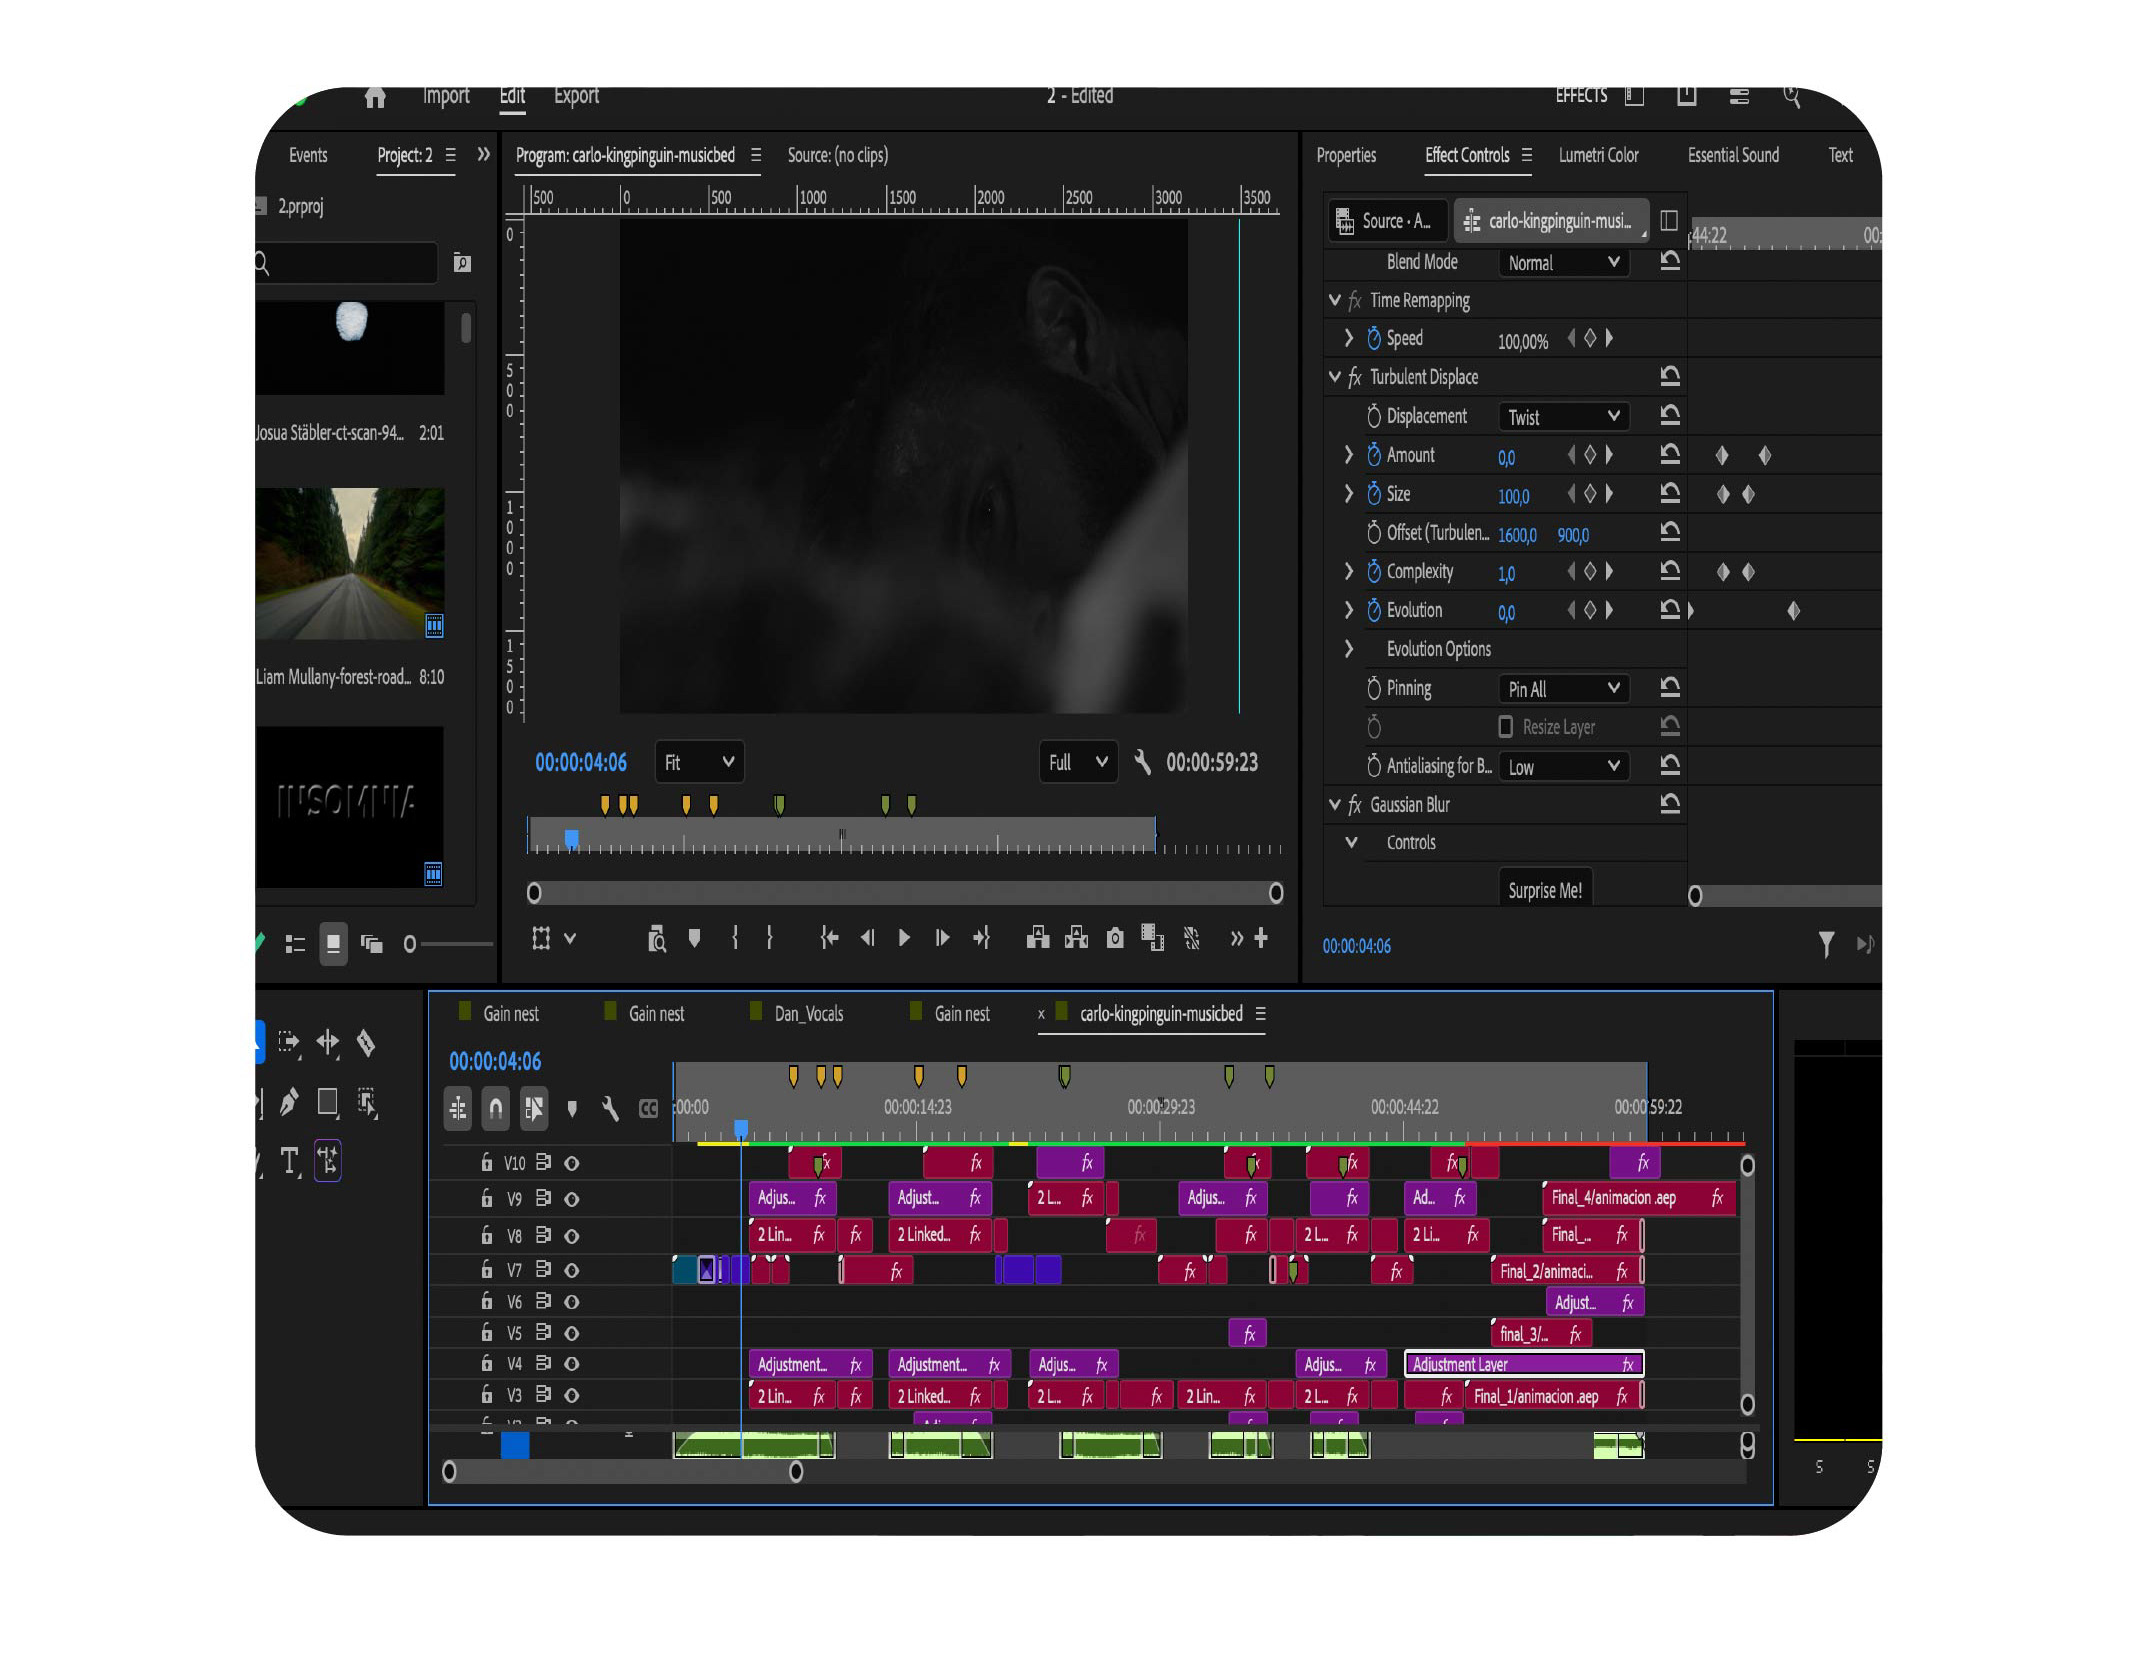Select the Ripple Edit tool
The image size is (2134, 1668).
tap(327, 1043)
